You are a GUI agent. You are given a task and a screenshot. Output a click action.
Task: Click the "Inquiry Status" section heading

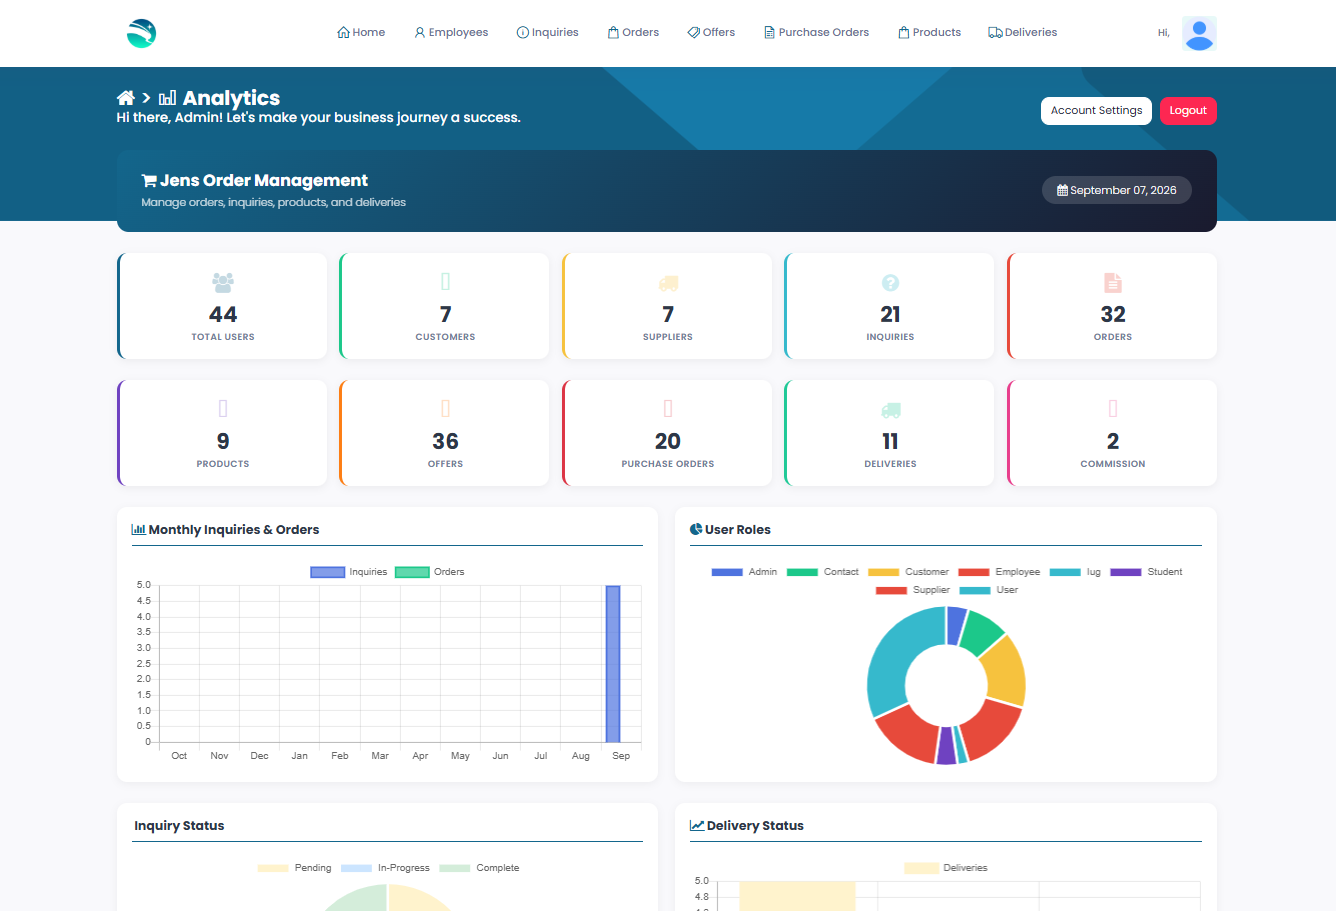[179, 826]
